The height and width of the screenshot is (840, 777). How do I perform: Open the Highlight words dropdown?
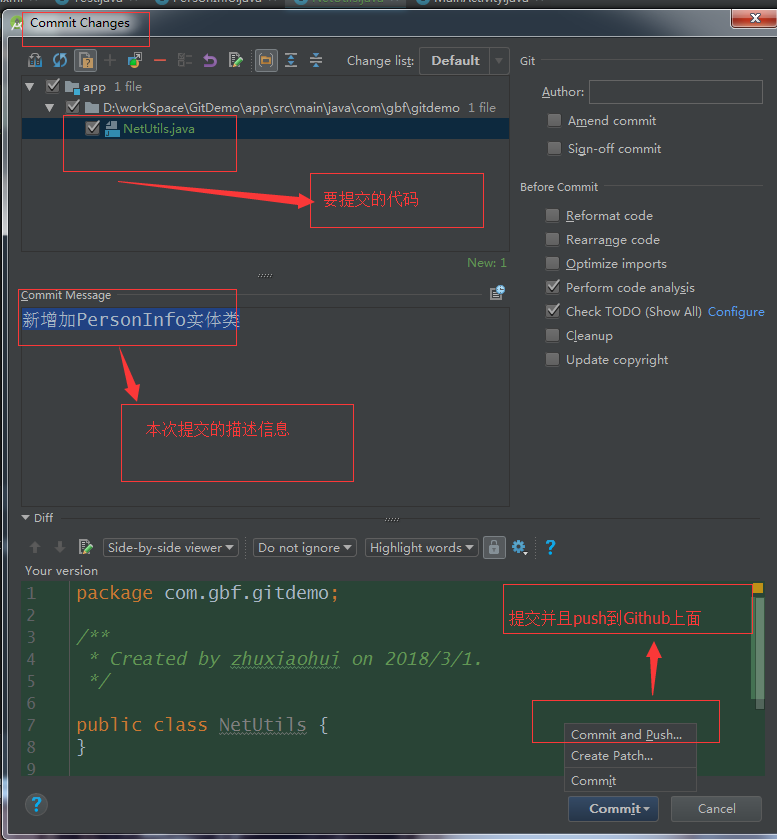tap(422, 548)
